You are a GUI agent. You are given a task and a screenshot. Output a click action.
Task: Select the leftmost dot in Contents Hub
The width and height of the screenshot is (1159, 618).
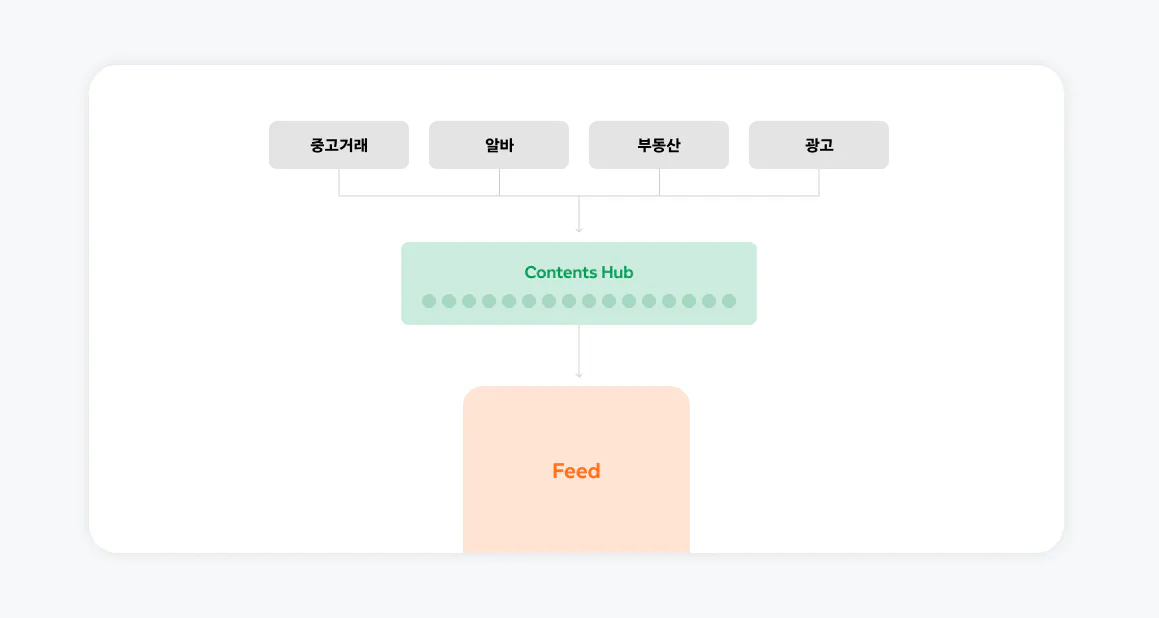click(429, 301)
